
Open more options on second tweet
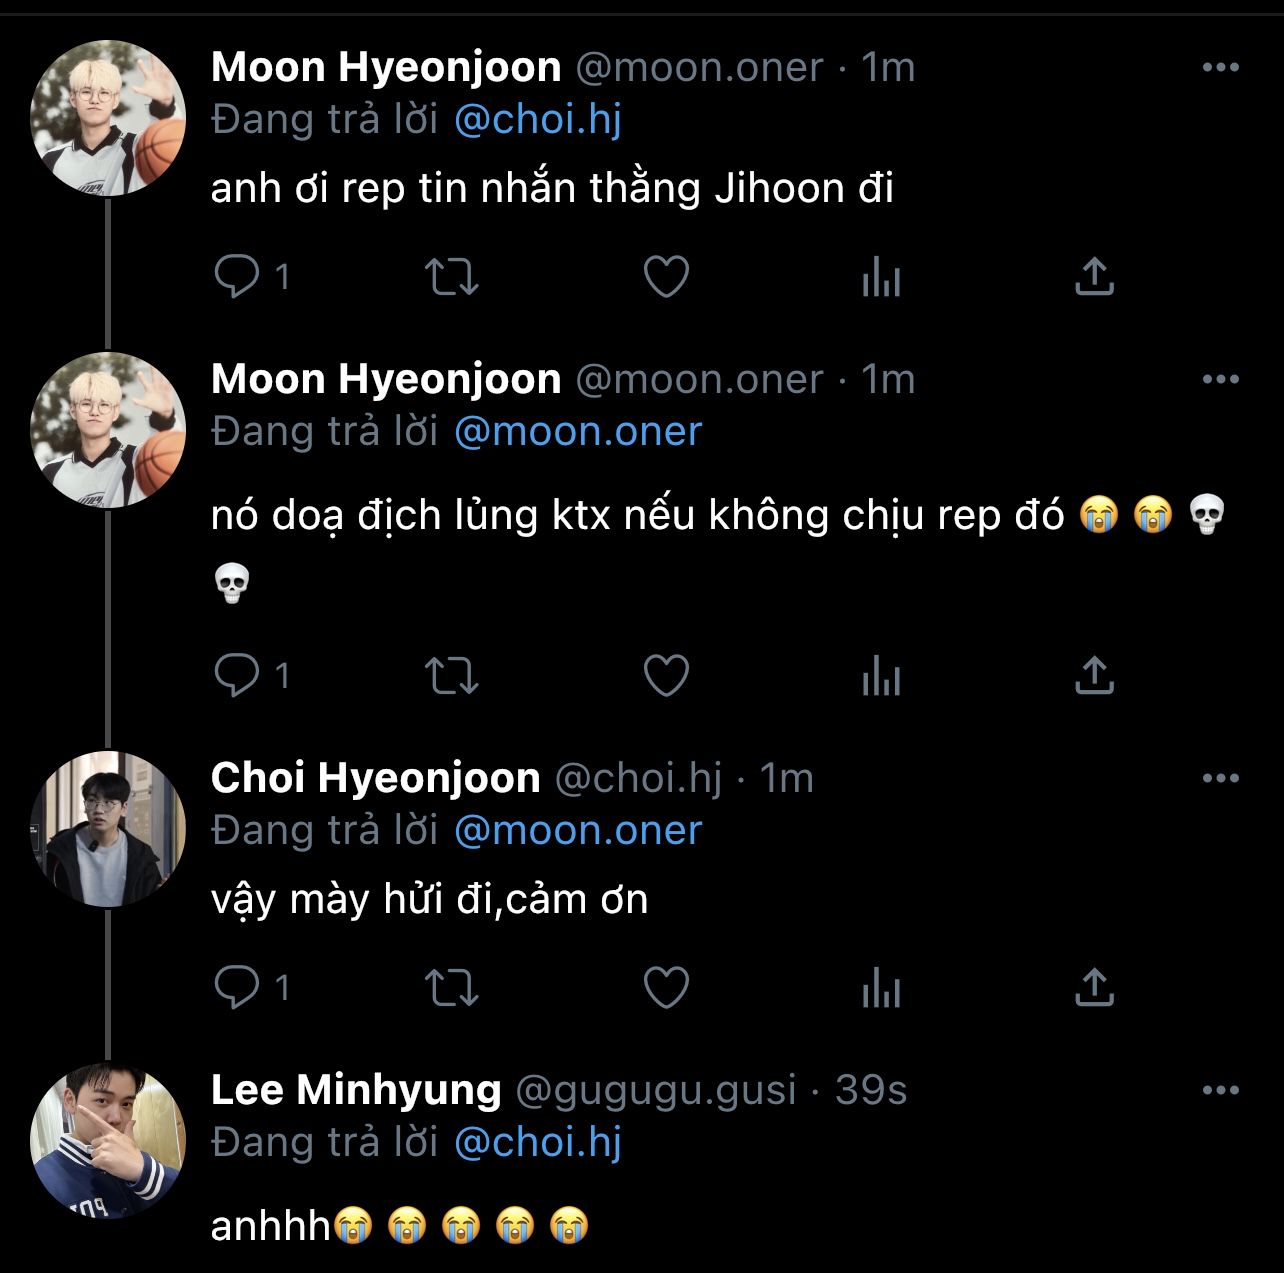point(1220,380)
